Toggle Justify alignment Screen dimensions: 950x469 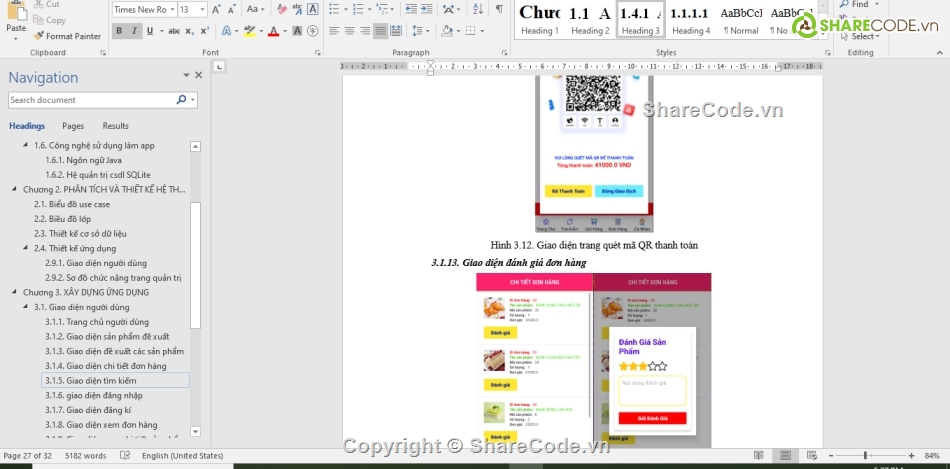pos(381,31)
